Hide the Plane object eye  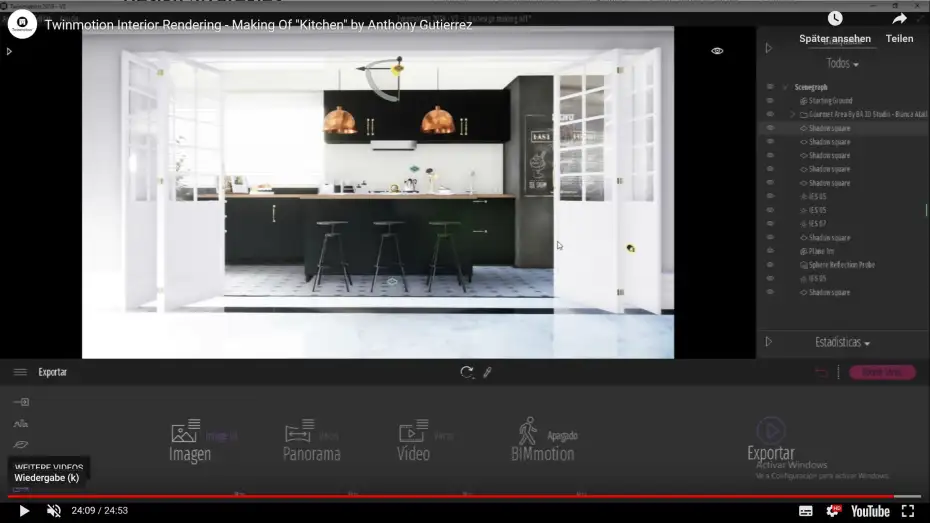[770, 251]
